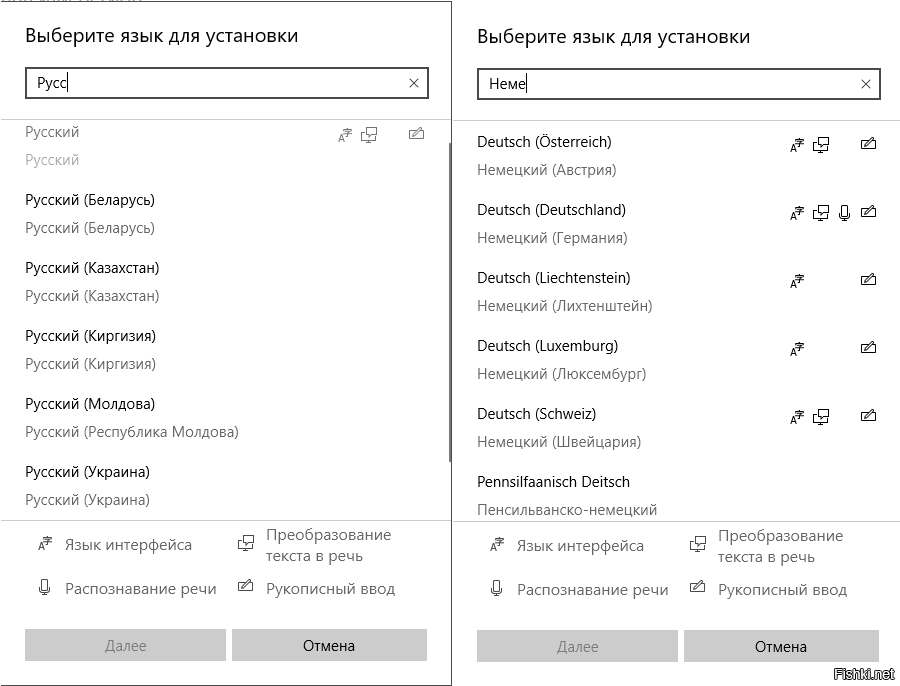Click handwriting icon next to Deutsch (Österreich)

[868, 144]
